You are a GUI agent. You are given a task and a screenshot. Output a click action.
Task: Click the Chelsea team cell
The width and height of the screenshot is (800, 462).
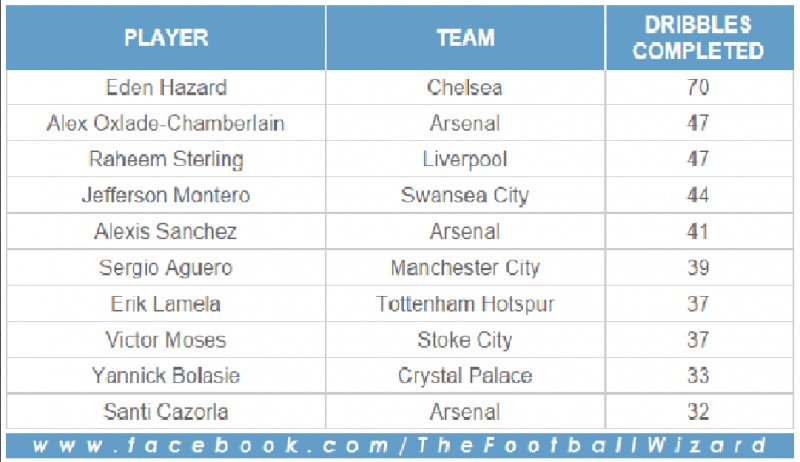tap(465, 88)
